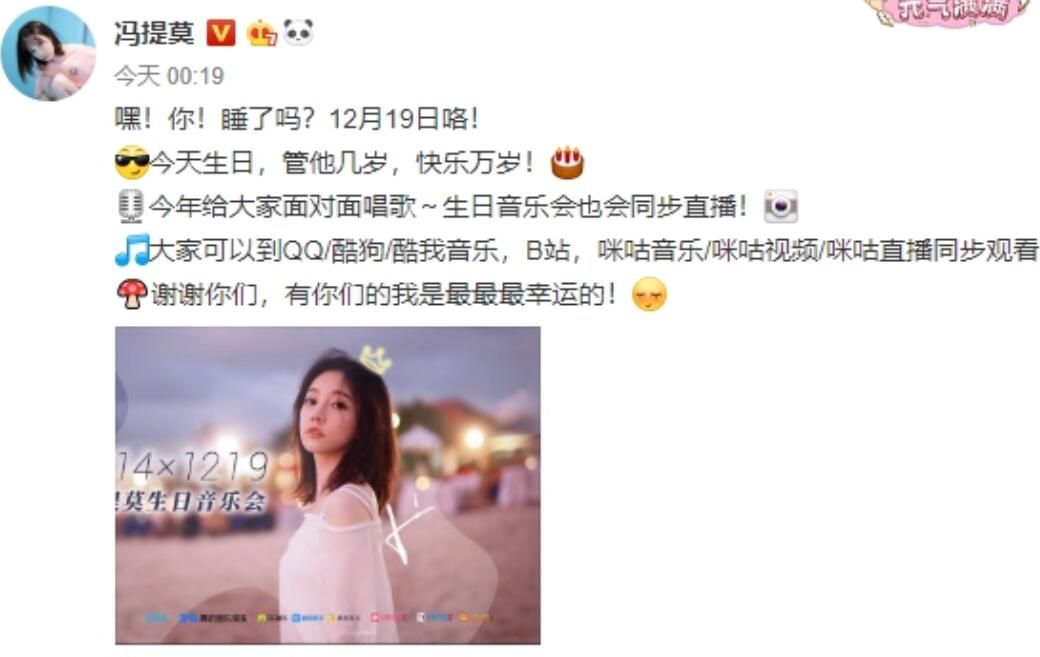This screenshot has height=657, width=1040.
Task: Click the sunglasses emoji in the post
Action: (132, 162)
